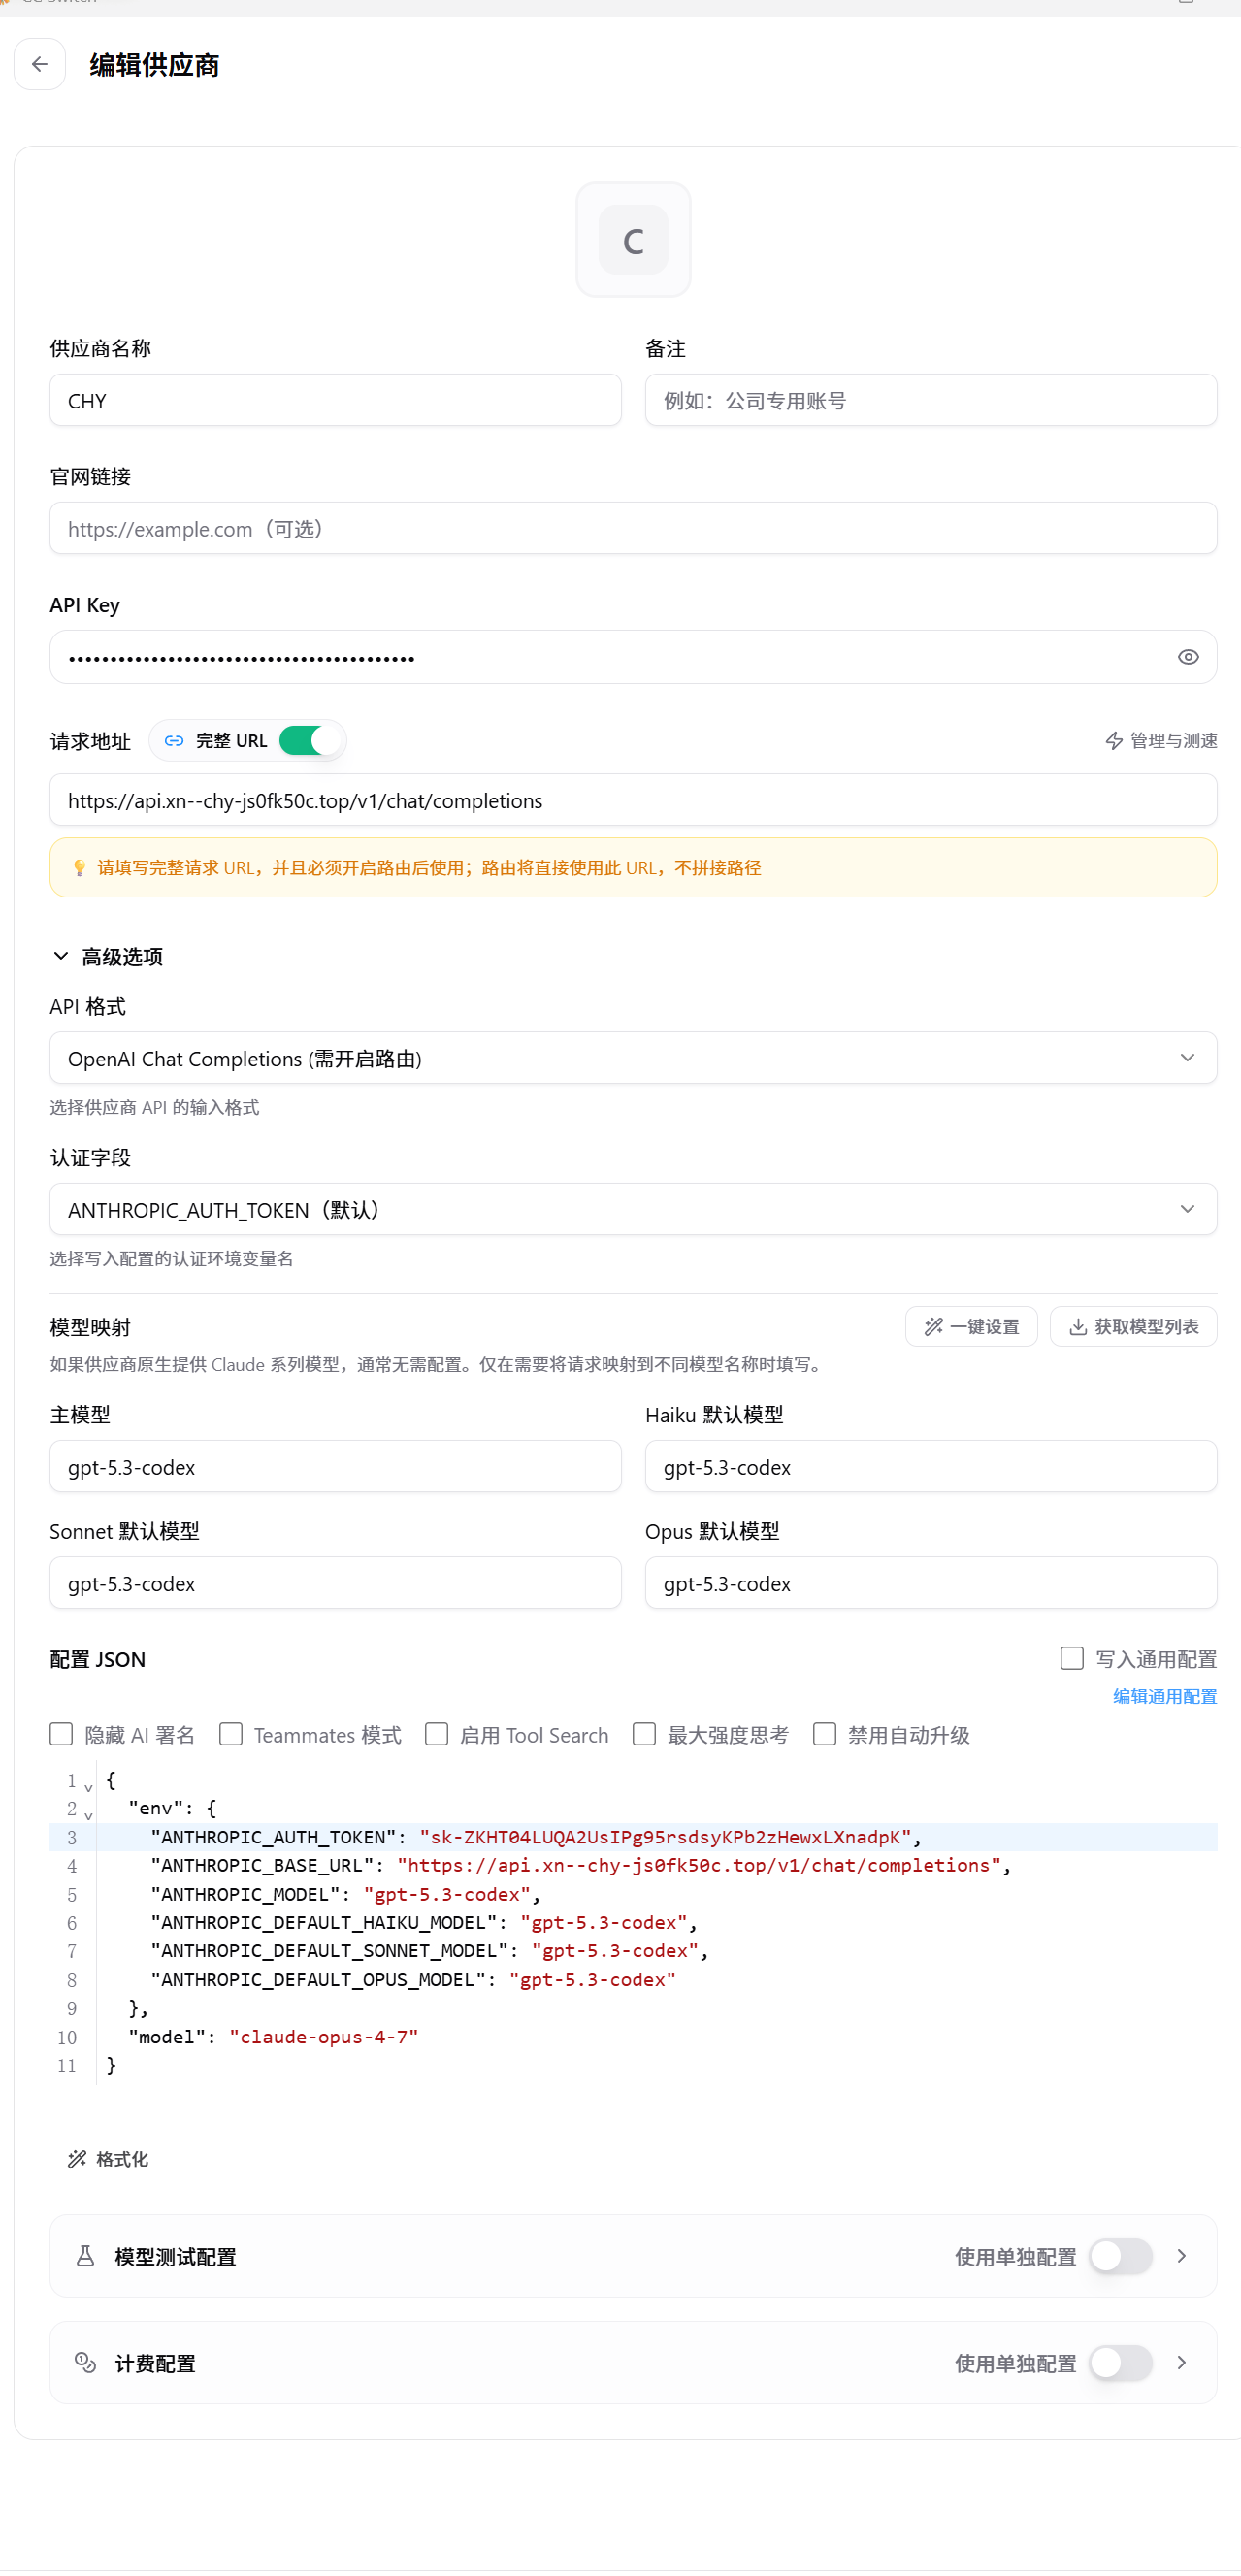The height and width of the screenshot is (2576, 1241).
Task: Open 编辑通用配置 link
Action: tap(1164, 1696)
